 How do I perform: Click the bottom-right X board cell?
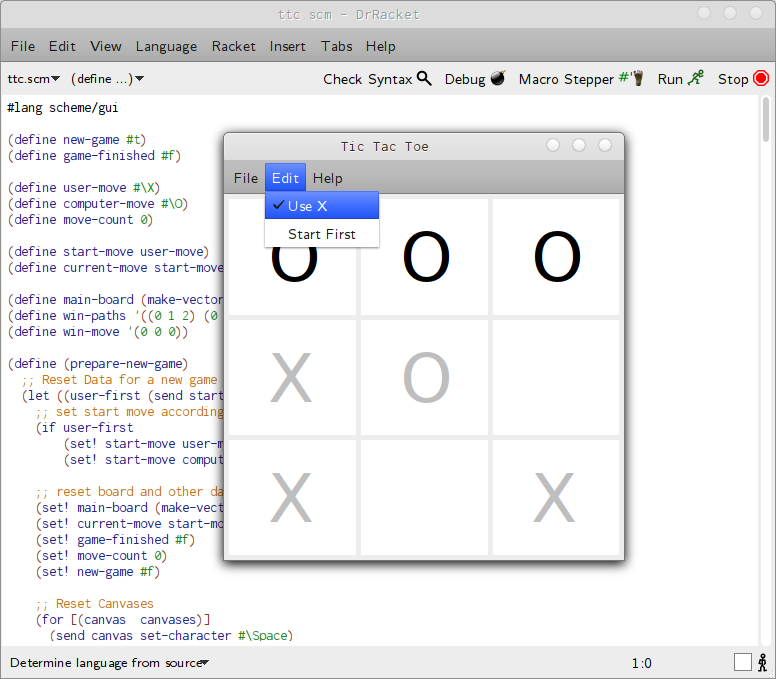[556, 497]
